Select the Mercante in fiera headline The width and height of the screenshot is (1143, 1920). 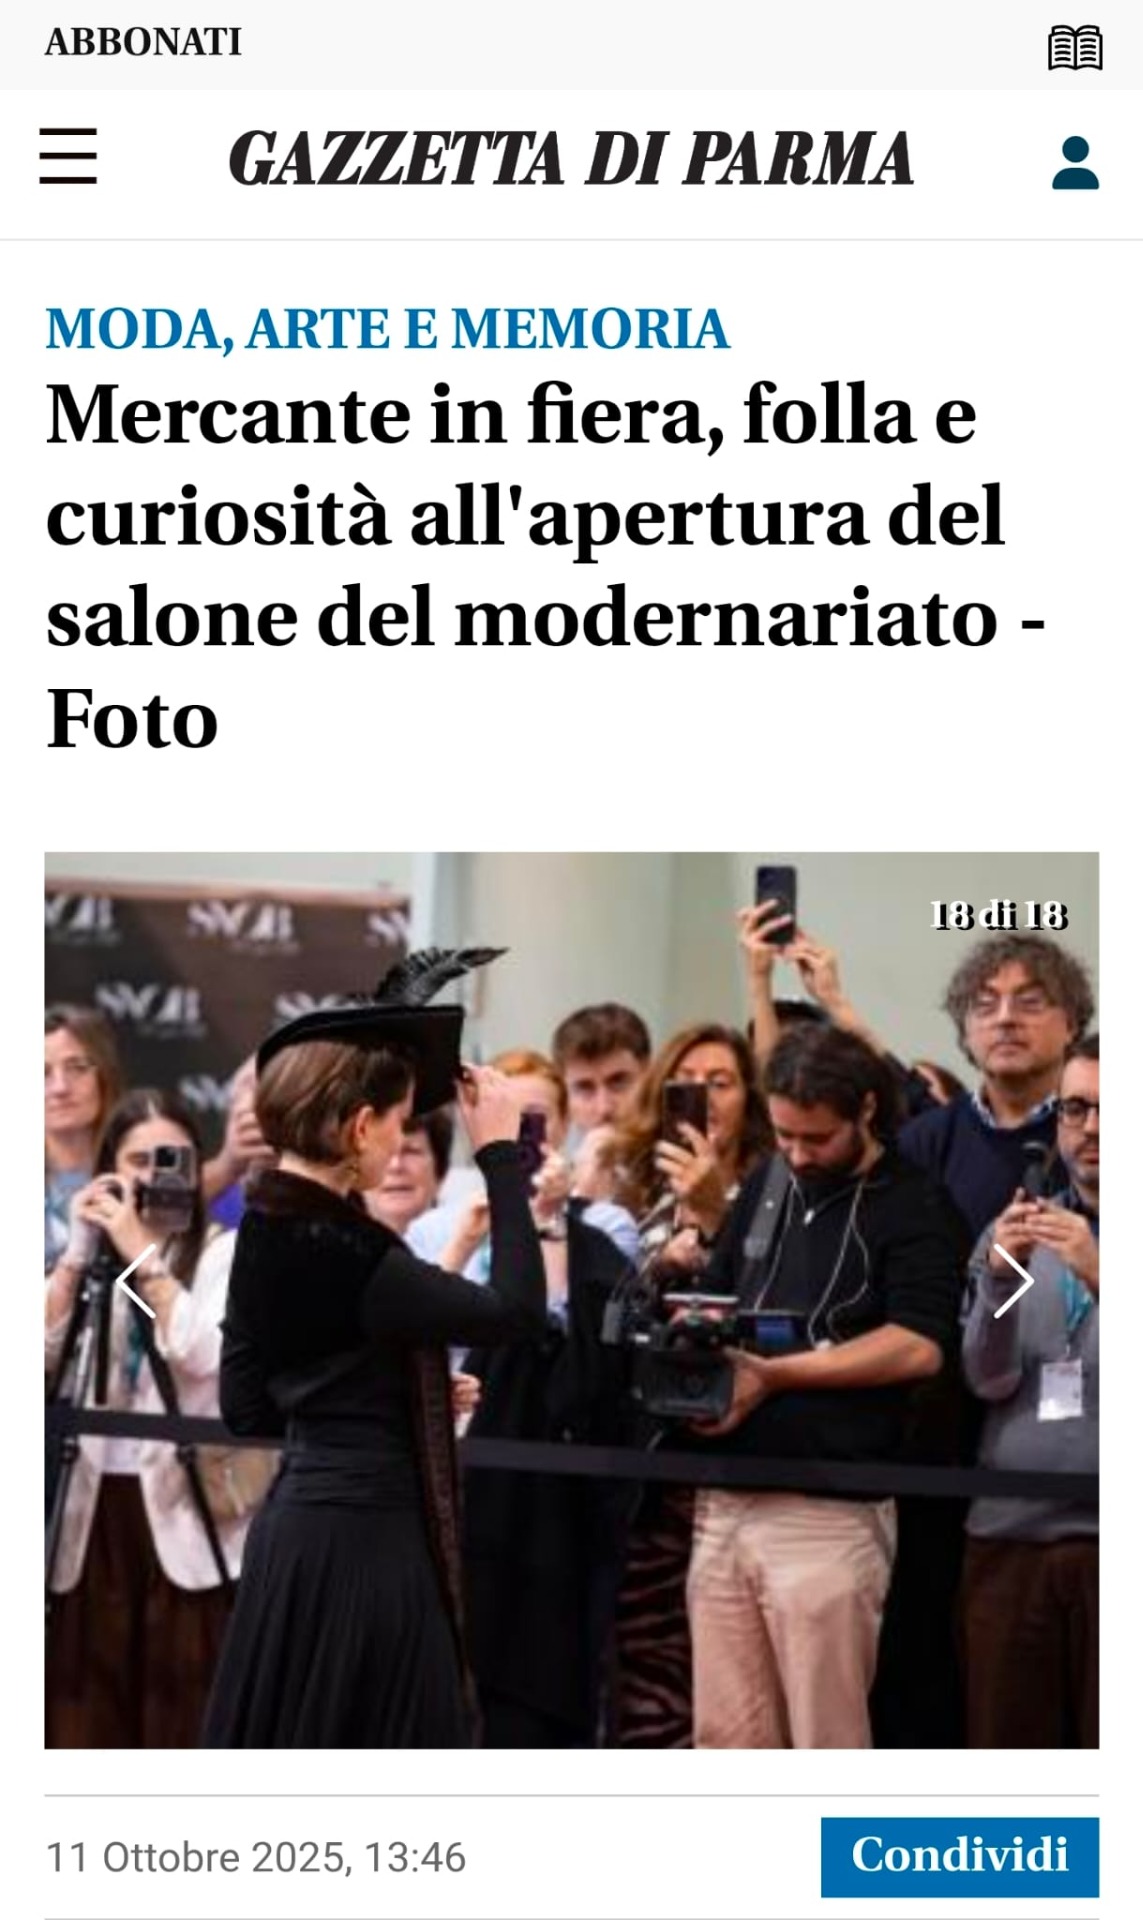pyautogui.click(x=545, y=566)
